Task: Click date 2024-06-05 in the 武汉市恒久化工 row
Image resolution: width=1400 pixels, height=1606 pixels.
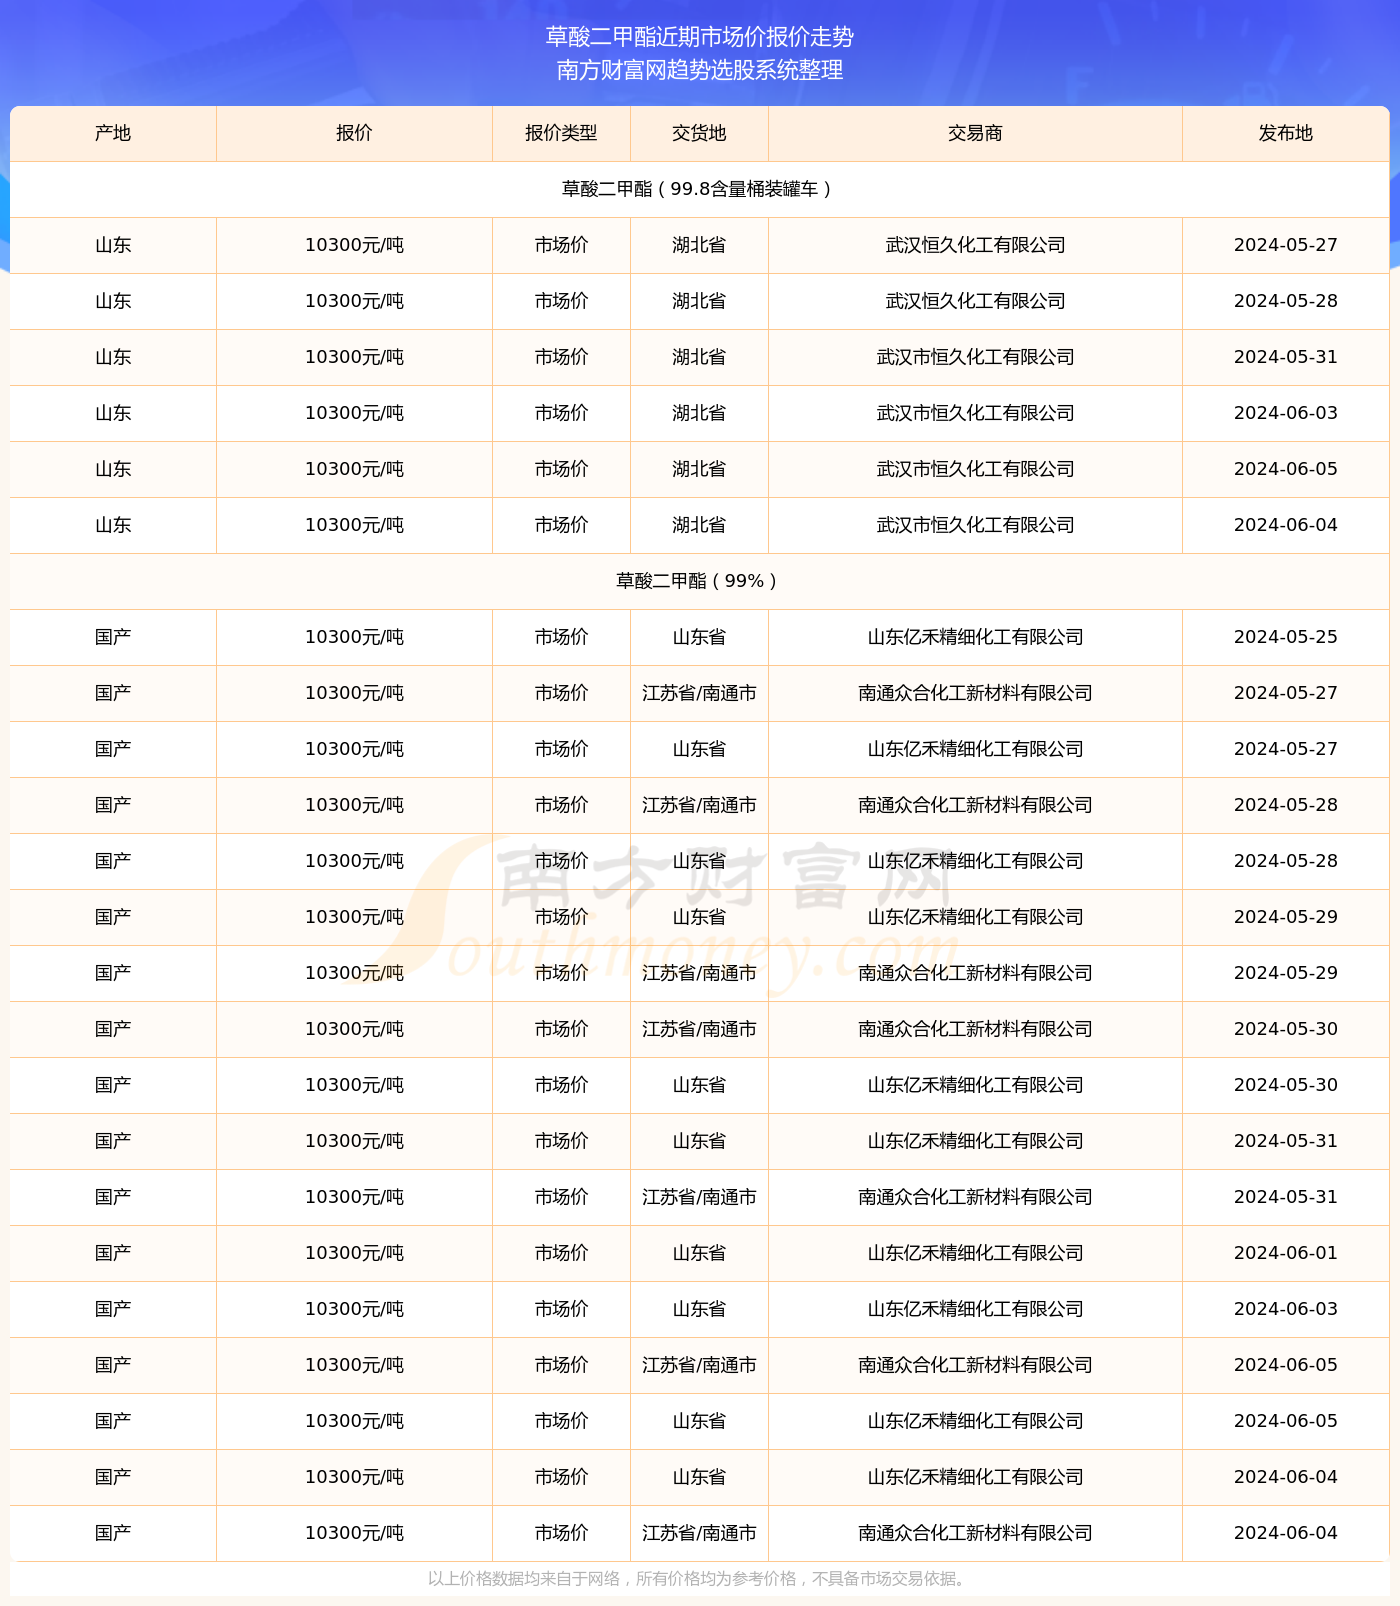Action: pos(1285,469)
